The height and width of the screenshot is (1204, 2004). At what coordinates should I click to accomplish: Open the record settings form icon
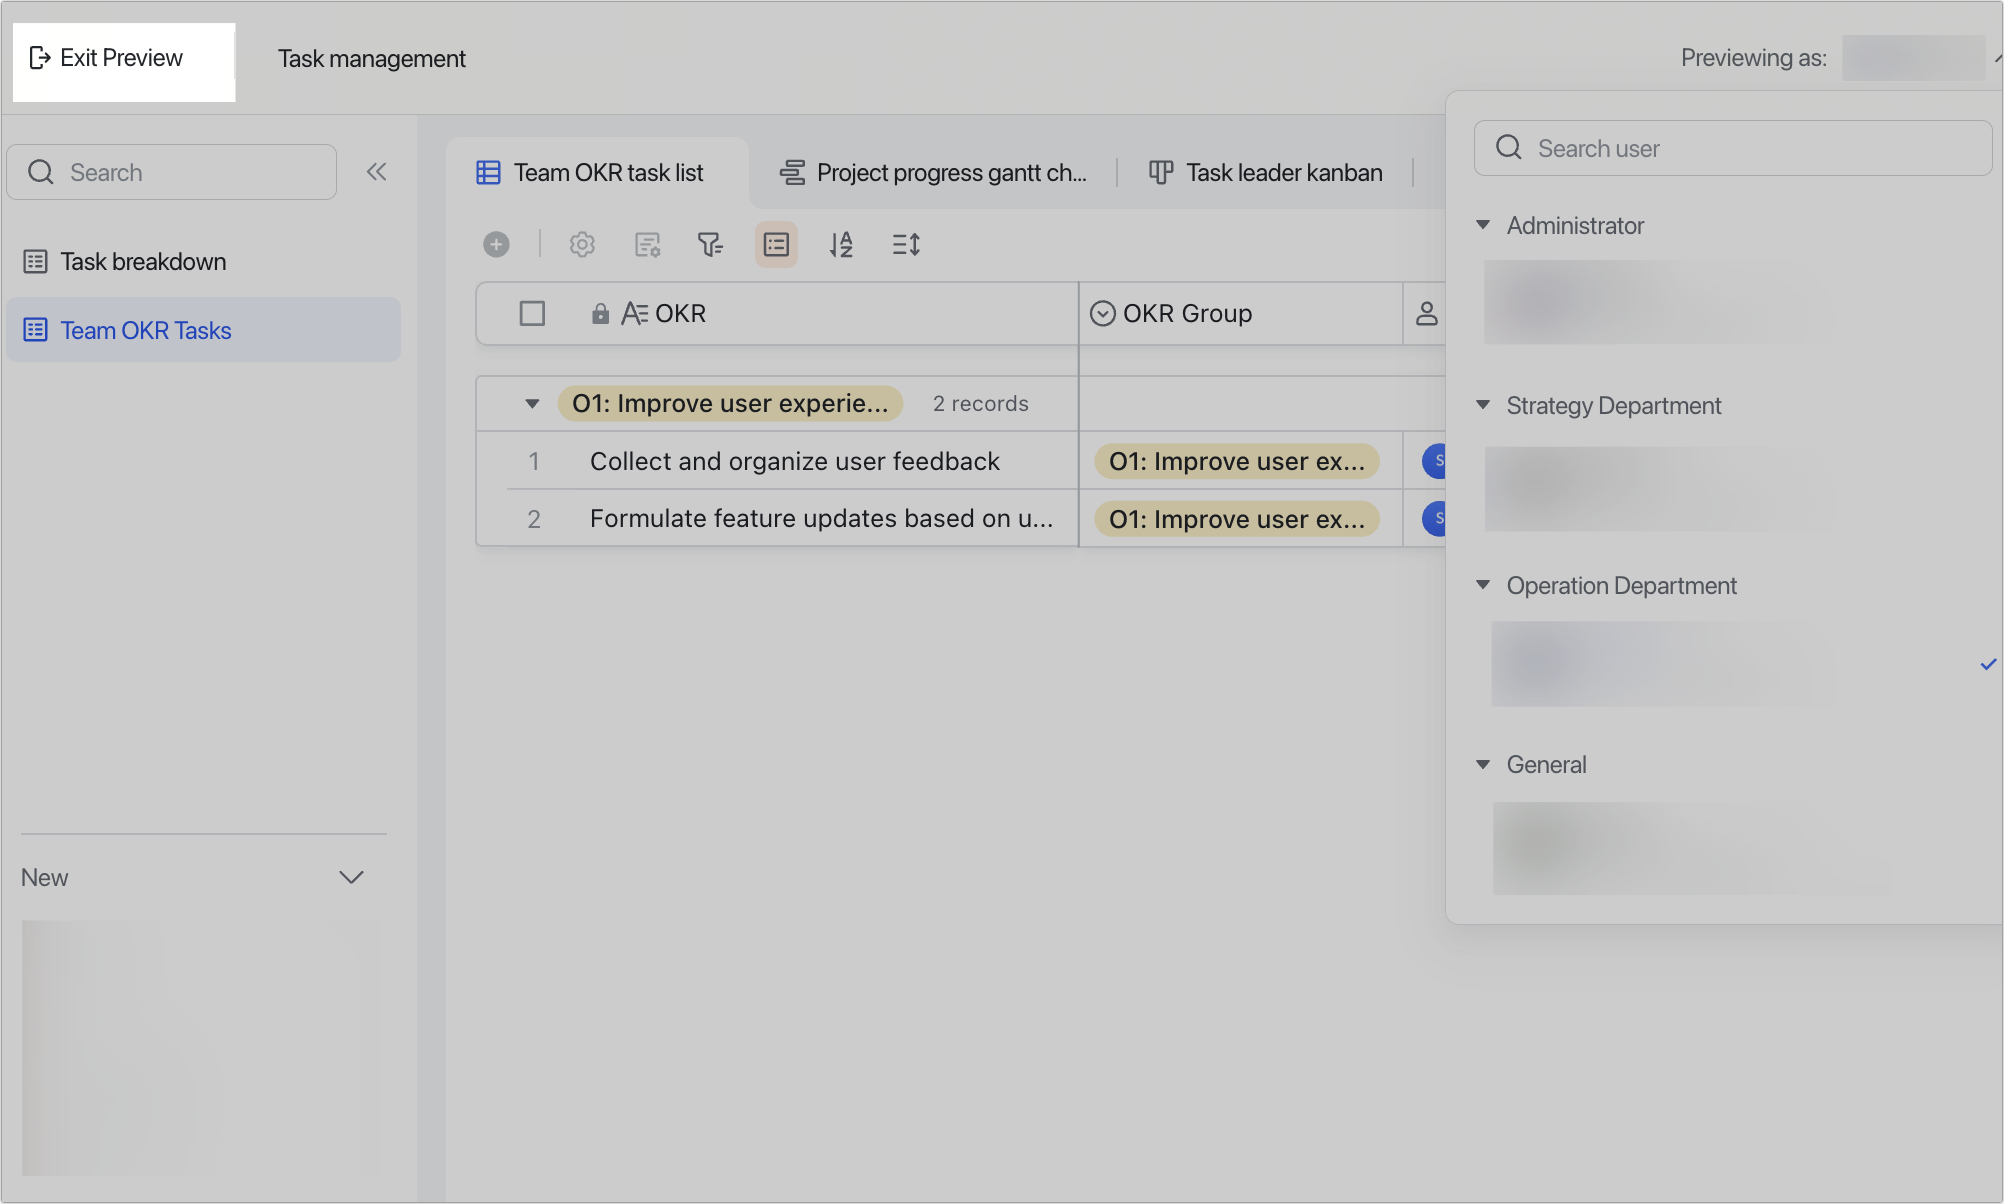pyautogui.click(x=647, y=244)
